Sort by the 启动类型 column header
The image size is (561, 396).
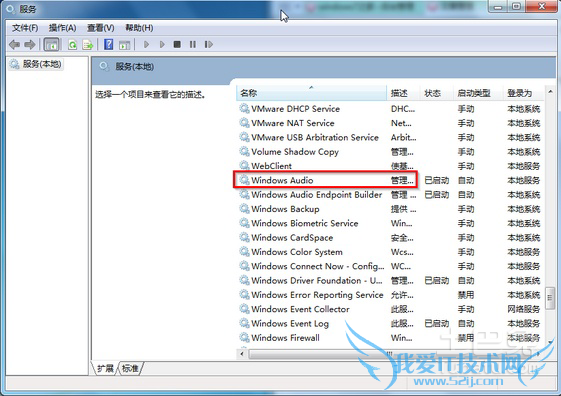[x=477, y=93]
